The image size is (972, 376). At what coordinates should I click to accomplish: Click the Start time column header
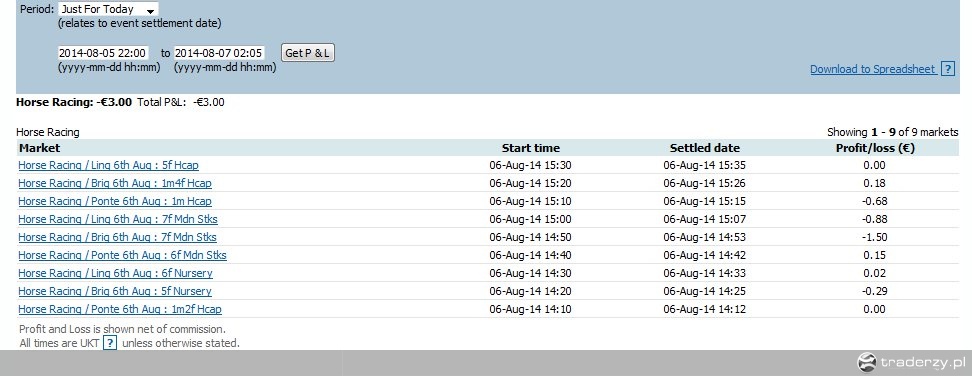(x=531, y=148)
